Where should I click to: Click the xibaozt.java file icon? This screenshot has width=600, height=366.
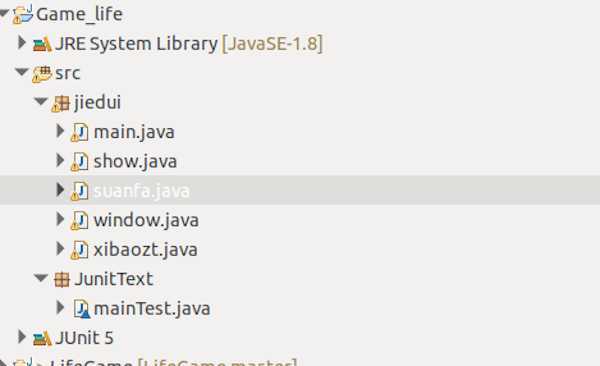(80, 250)
